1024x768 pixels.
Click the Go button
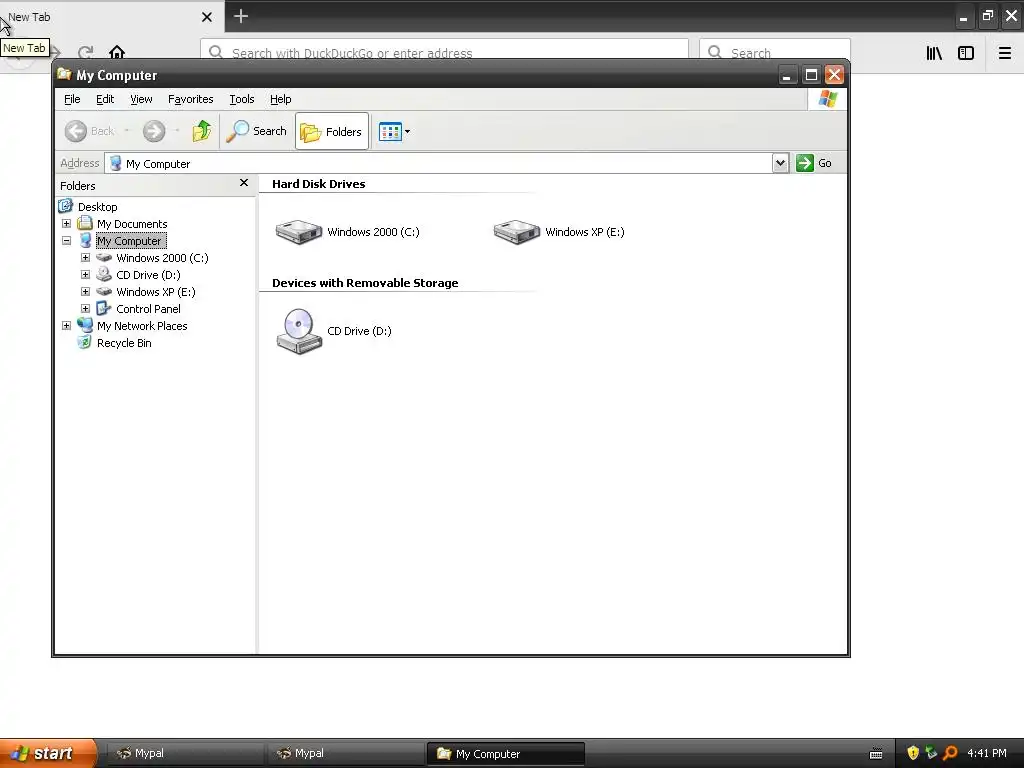pos(814,163)
